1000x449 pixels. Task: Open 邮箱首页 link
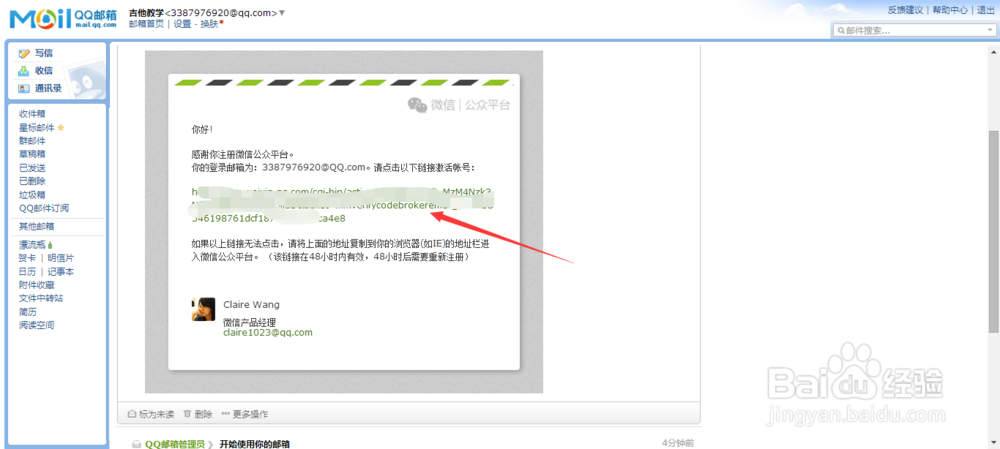point(146,24)
